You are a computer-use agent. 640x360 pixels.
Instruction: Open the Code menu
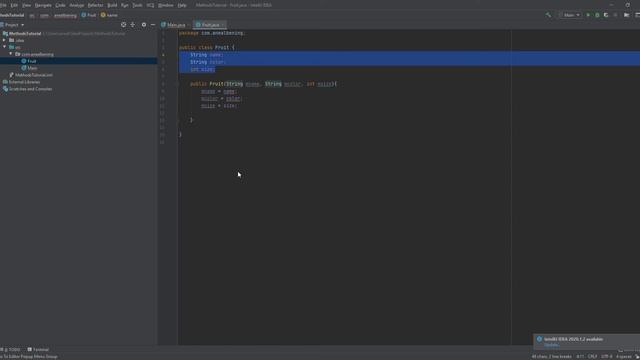pyautogui.click(x=60, y=5)
